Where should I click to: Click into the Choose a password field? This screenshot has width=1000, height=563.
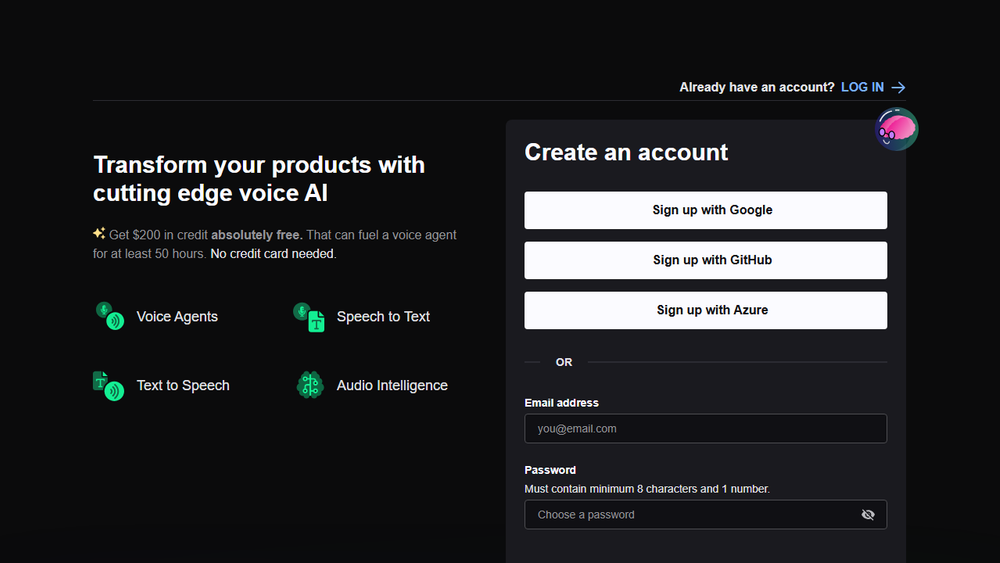[690, 515]
